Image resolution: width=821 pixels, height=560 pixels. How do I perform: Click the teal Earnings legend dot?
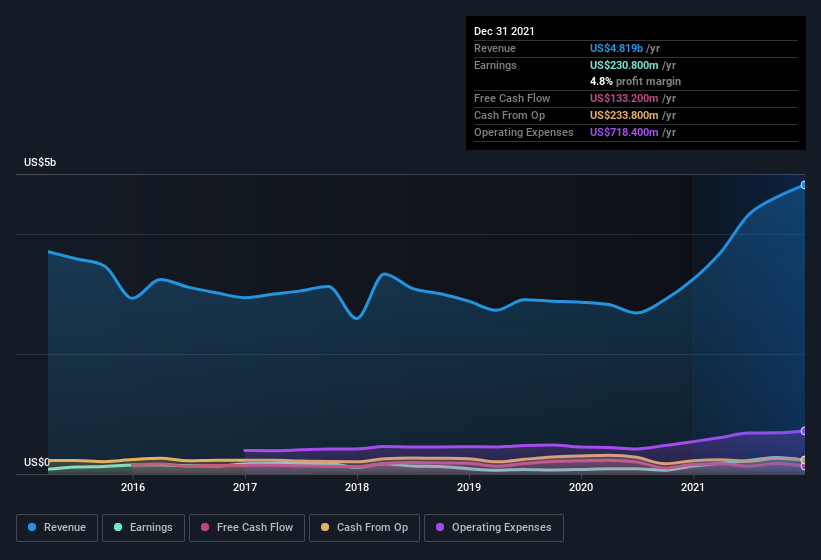118,527
